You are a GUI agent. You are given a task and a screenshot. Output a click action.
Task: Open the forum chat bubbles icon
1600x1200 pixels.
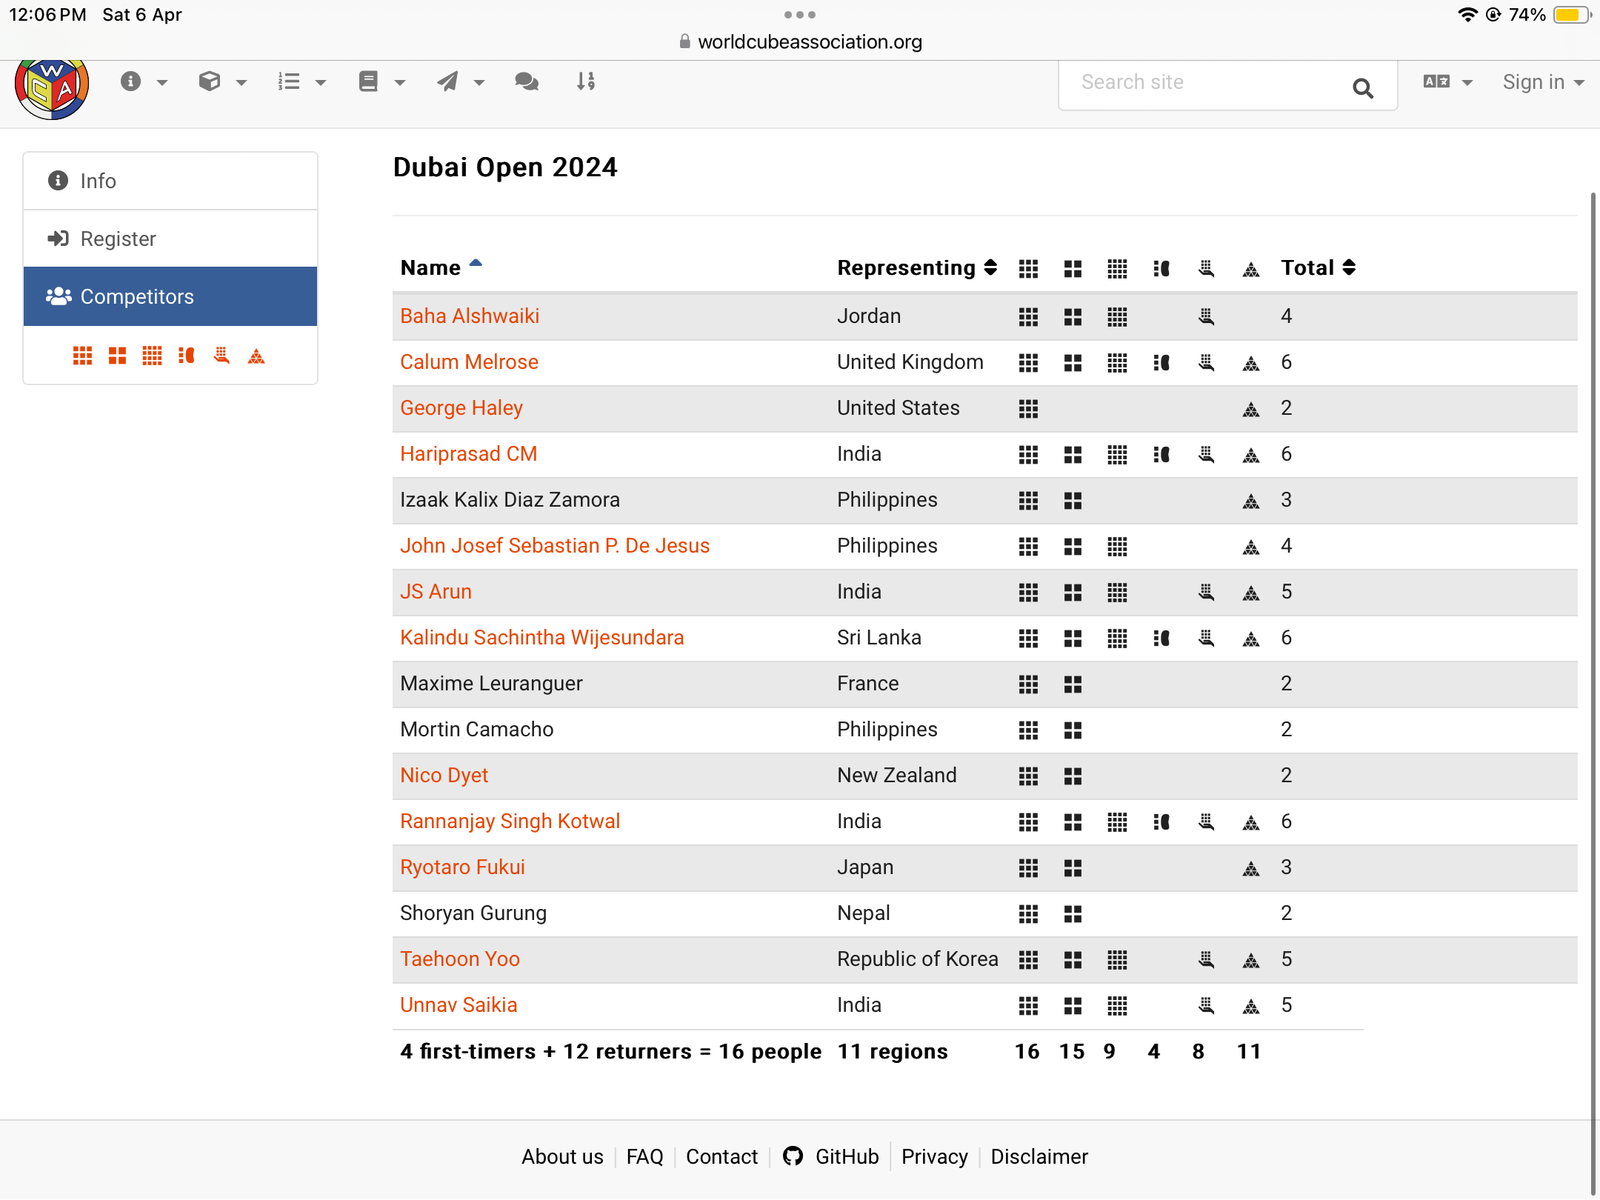tap(527, 82)
